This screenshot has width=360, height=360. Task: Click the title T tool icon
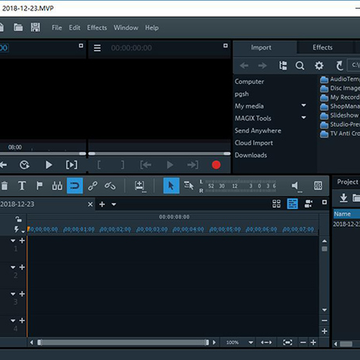pyautogui.click(x=22, y=186)
